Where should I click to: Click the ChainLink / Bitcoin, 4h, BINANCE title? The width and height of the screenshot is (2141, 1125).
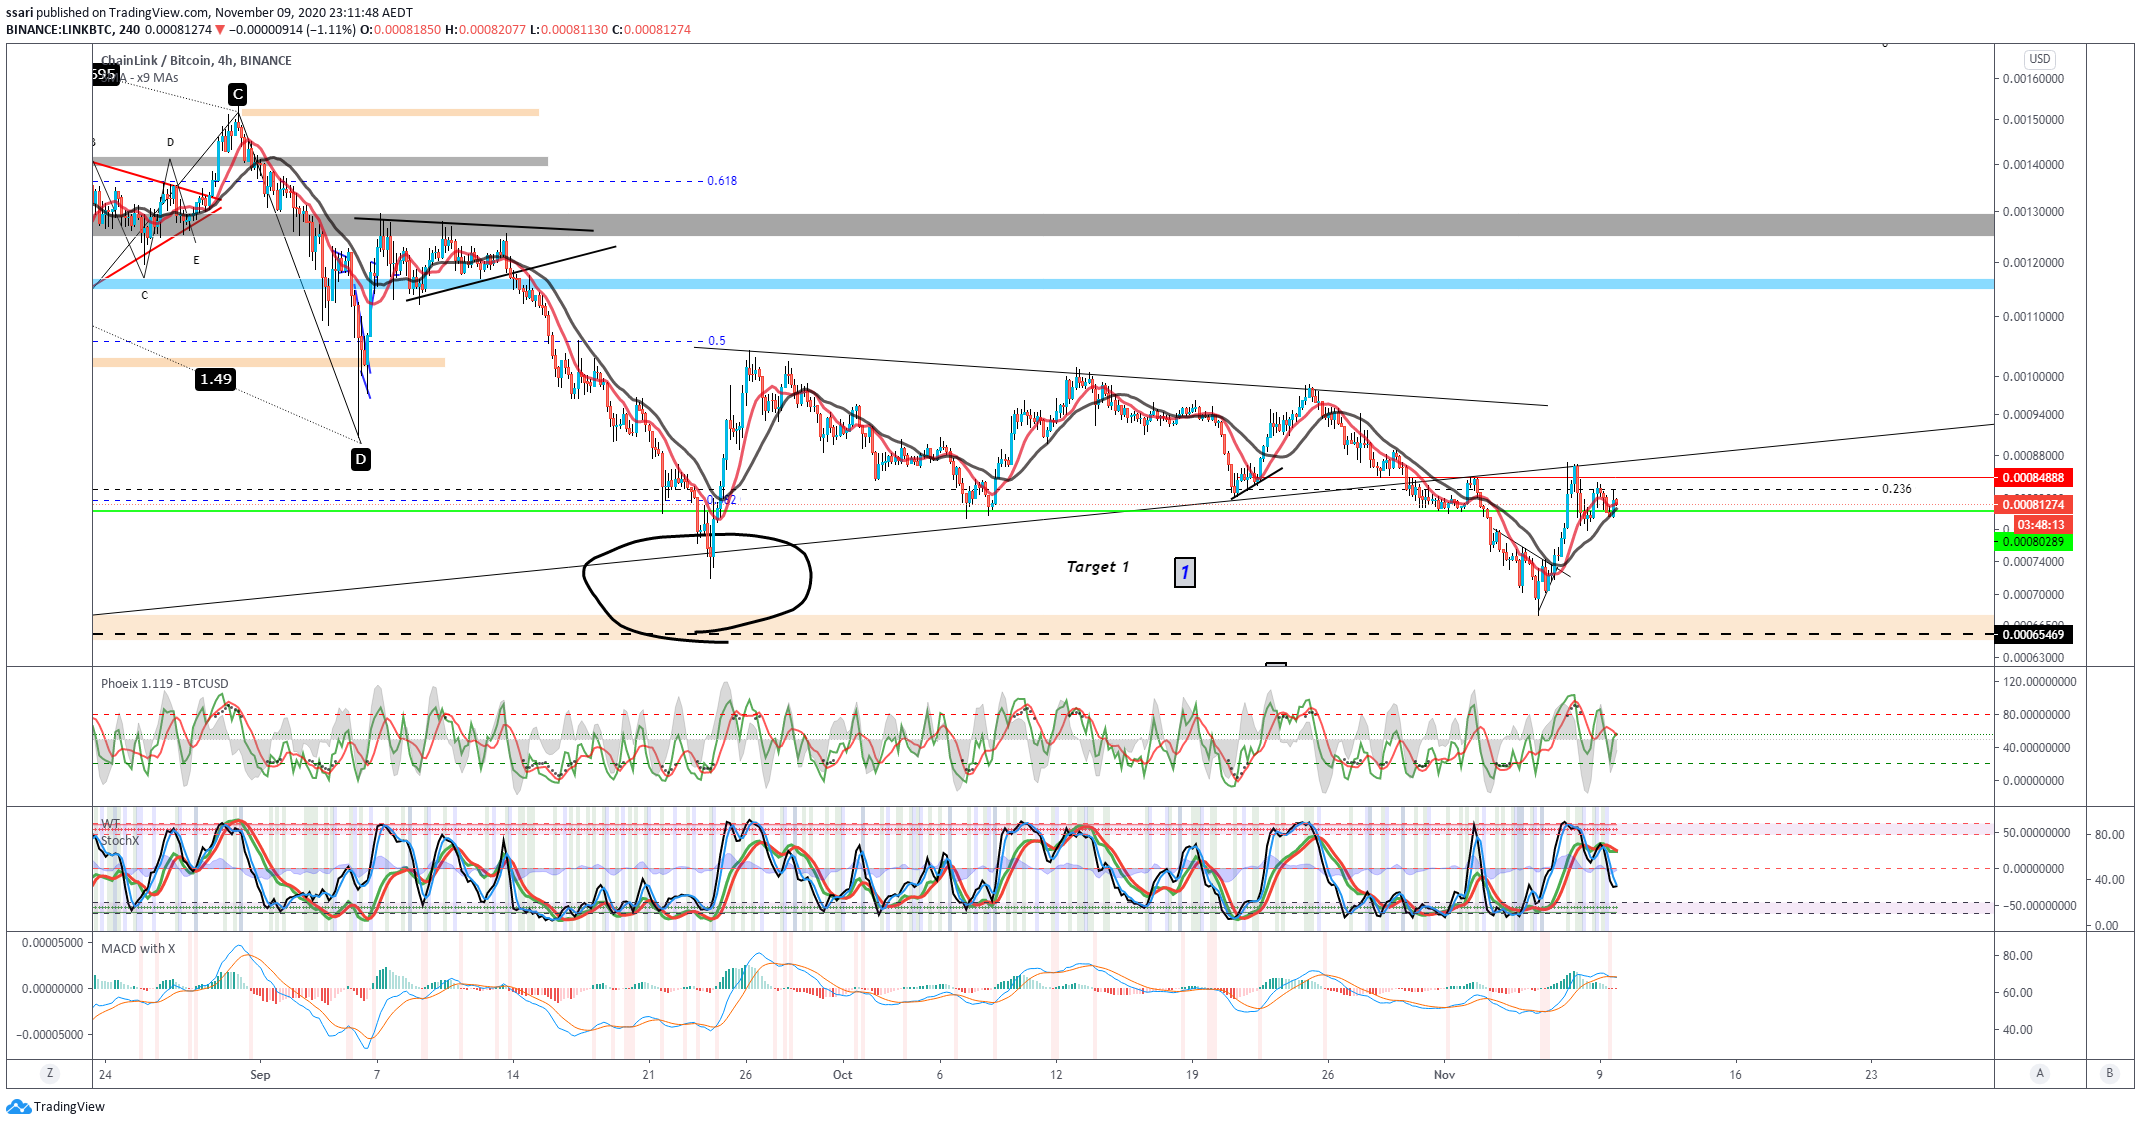197,60
